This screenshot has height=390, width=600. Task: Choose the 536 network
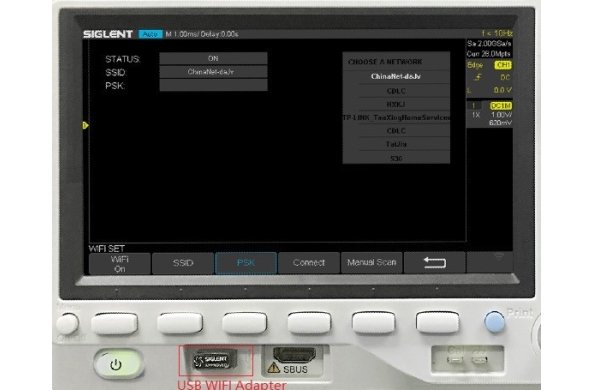click(396, 158)
